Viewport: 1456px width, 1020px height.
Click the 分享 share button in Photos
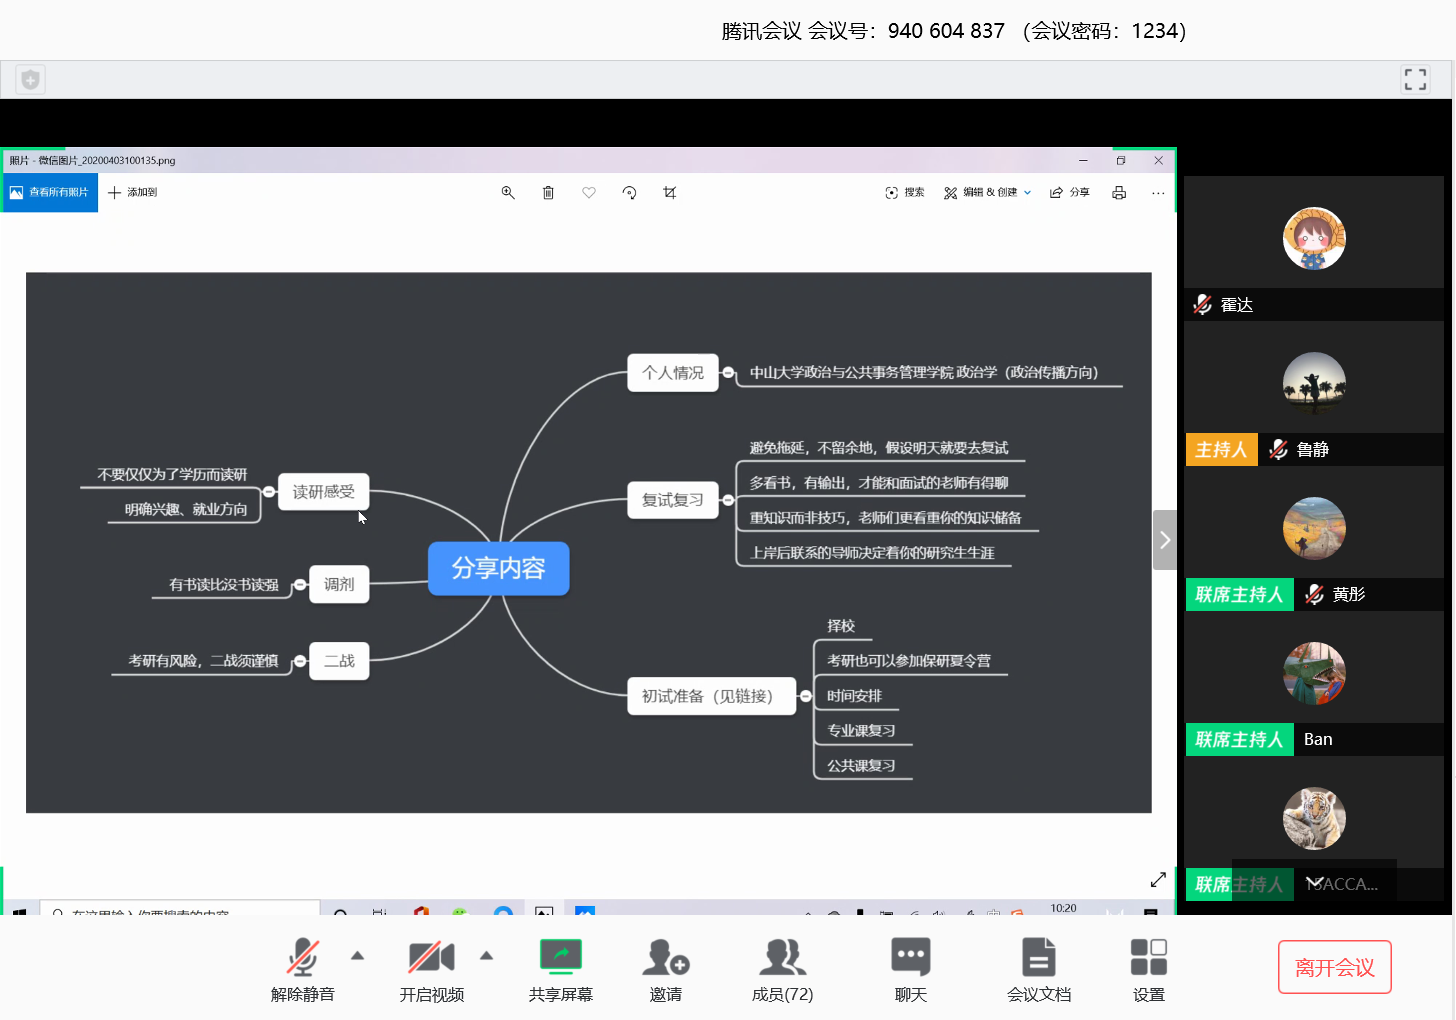click(1069, 193)
